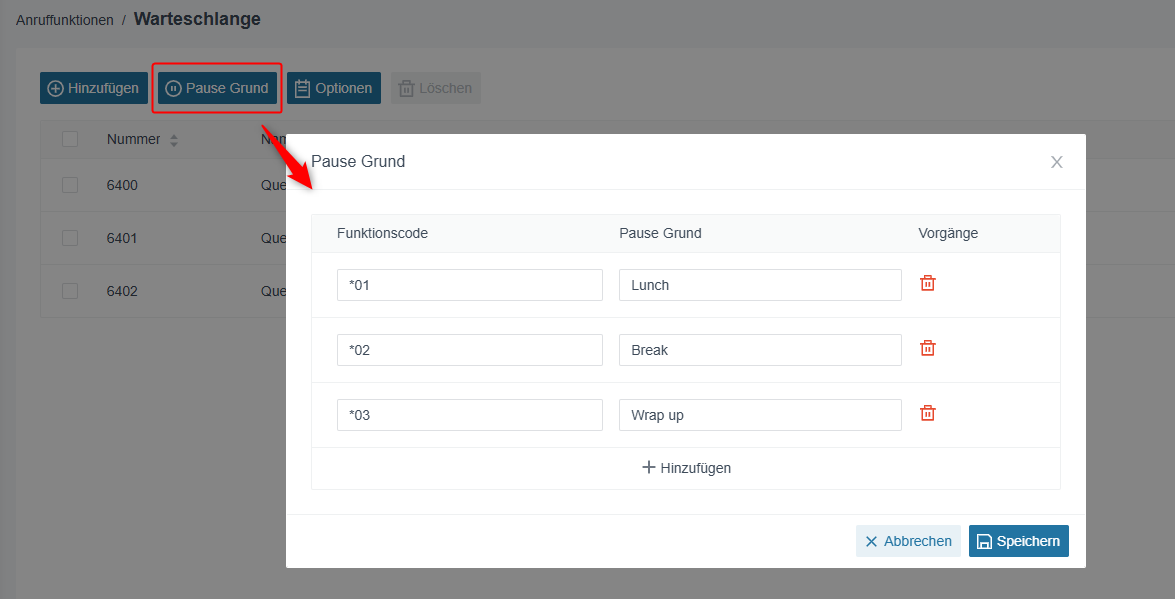Click the queue number 6402 cell
Image resolution: width=1175 pixels, height=599 pixels.
pos(122,292)
